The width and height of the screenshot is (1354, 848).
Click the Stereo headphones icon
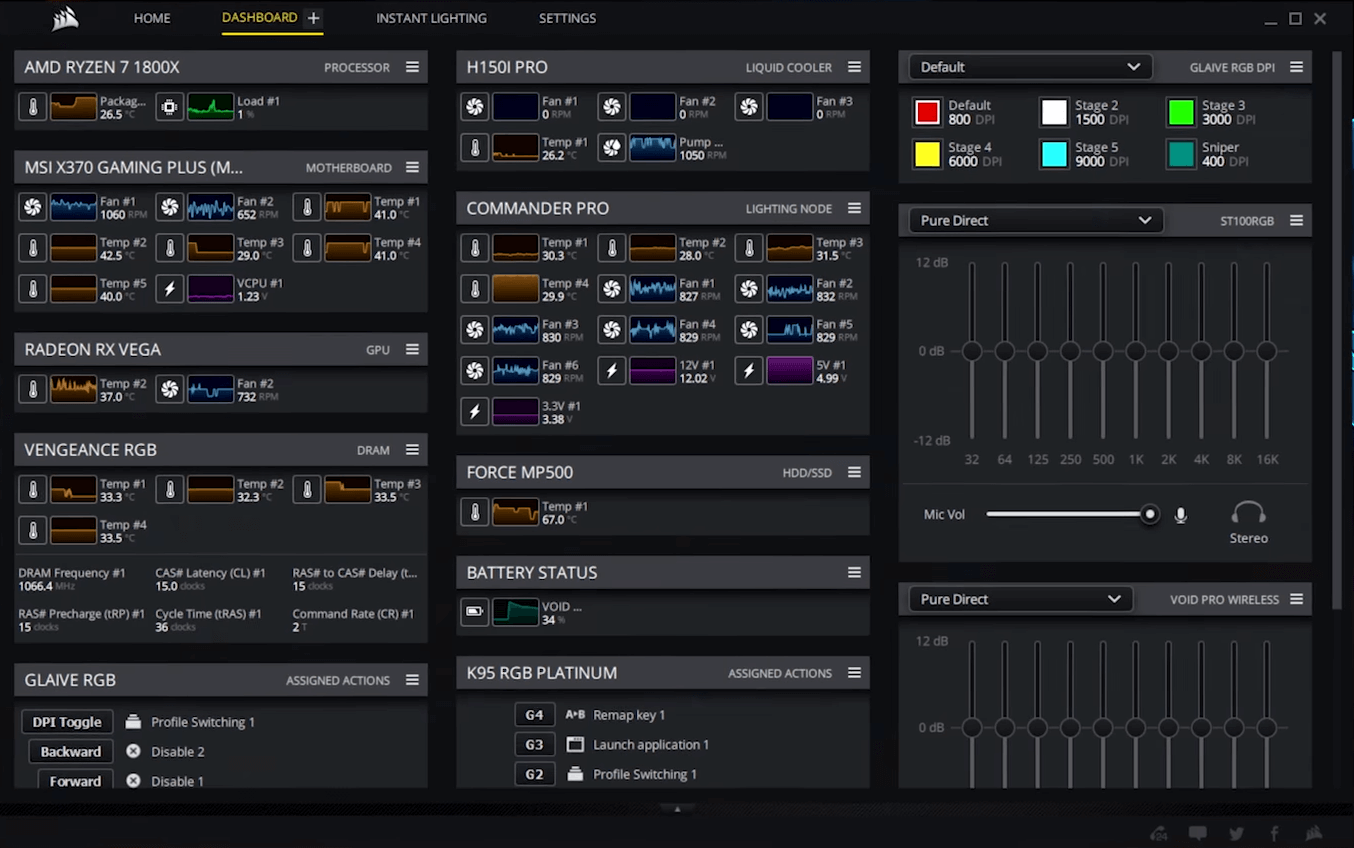tap(1248, 514)
